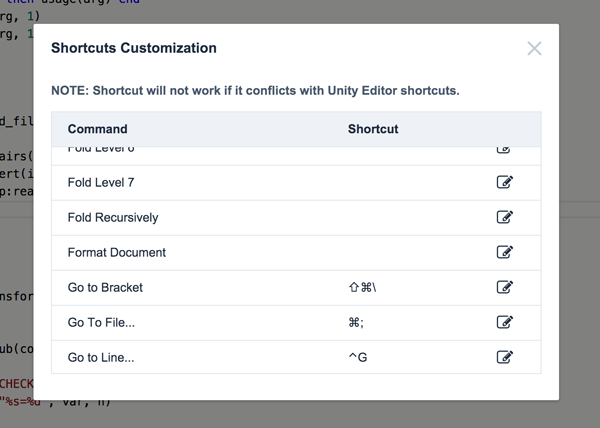Select the Fold Recursively command row

pyautogui.click(x=296, y=218)
